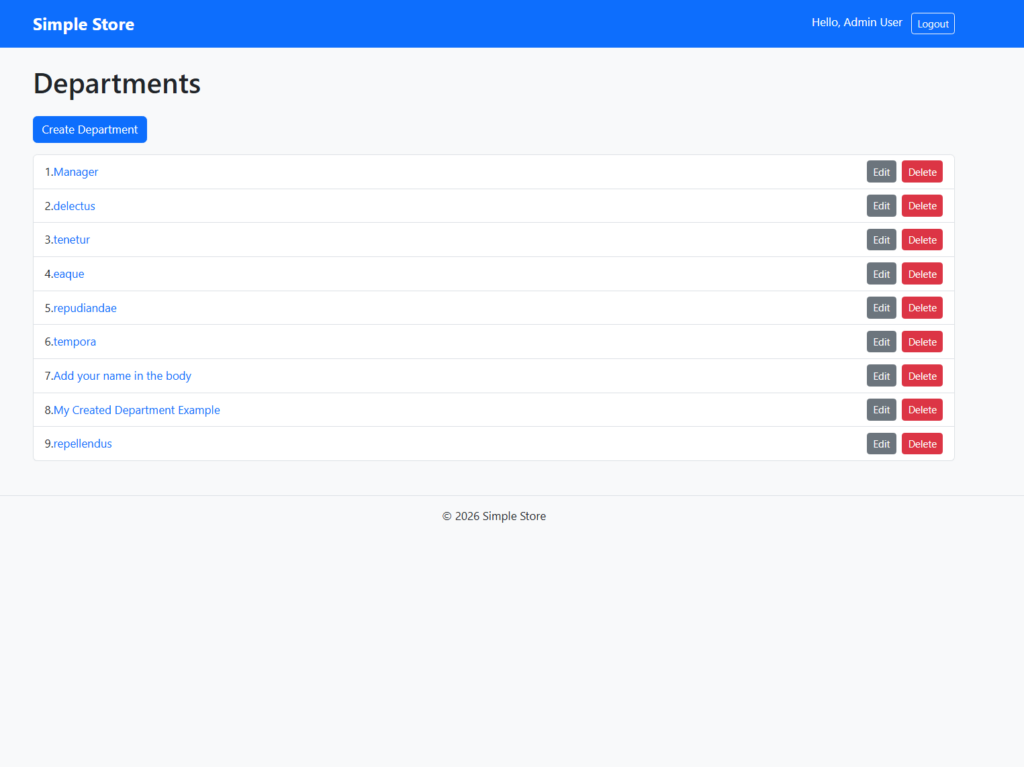Open My Created Department Example link

137,410
